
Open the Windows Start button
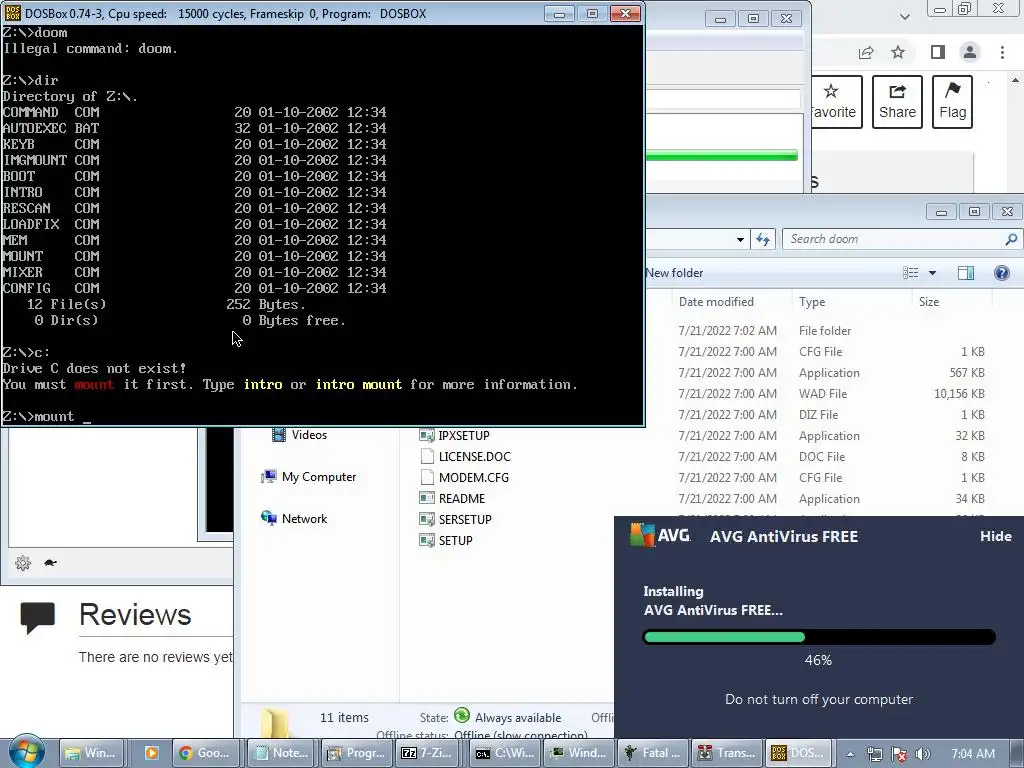coord(26,752)
